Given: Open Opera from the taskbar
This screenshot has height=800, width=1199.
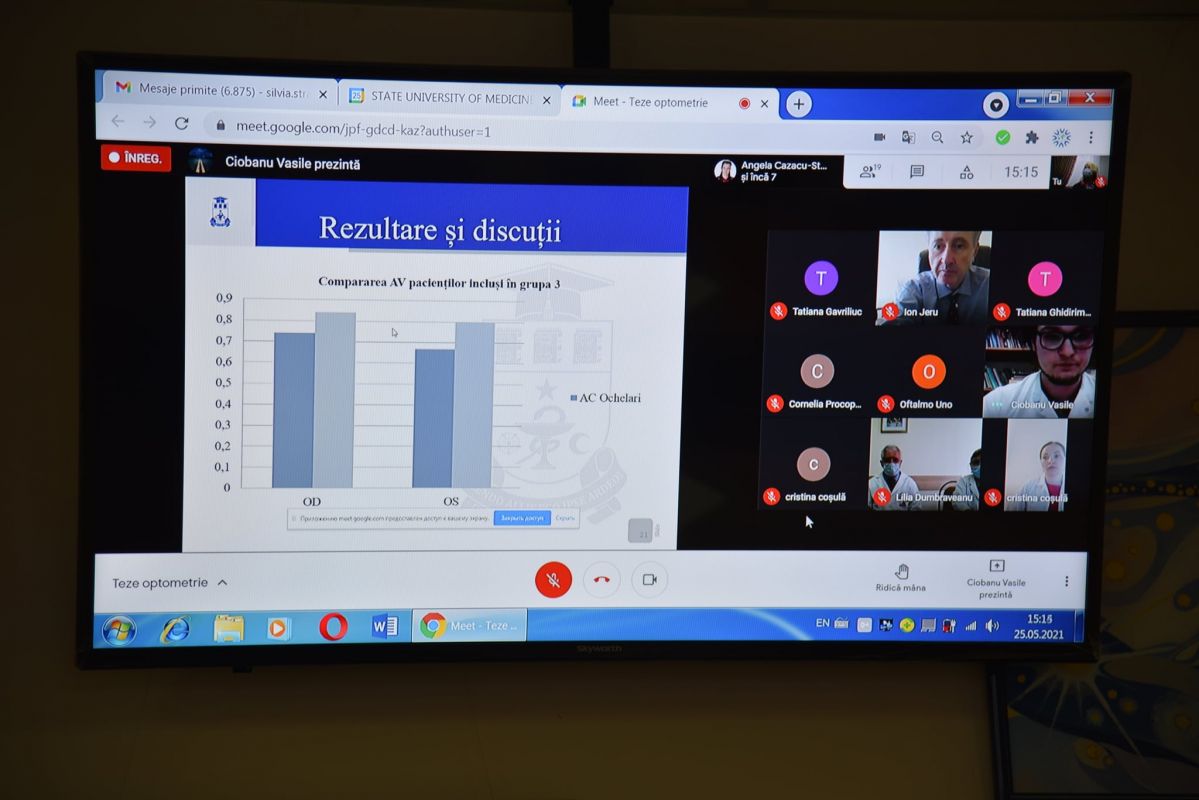Looking at the screenshot, I should [x=333, y=627].
